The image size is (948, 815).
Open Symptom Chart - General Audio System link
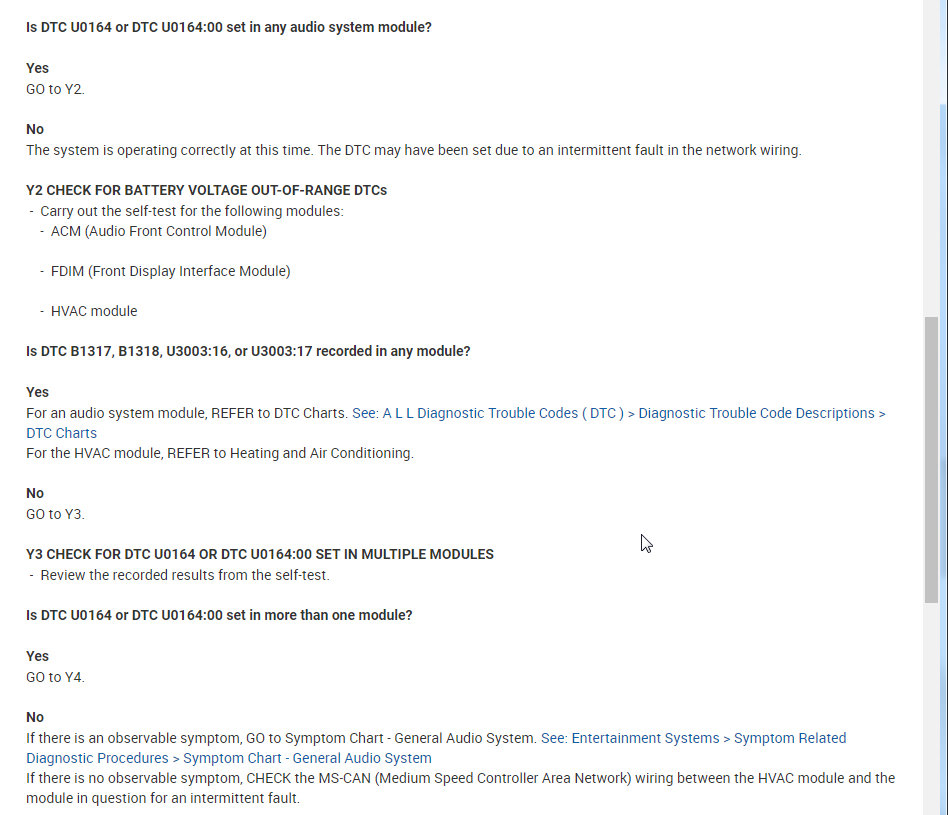click(x=693, y=738)
